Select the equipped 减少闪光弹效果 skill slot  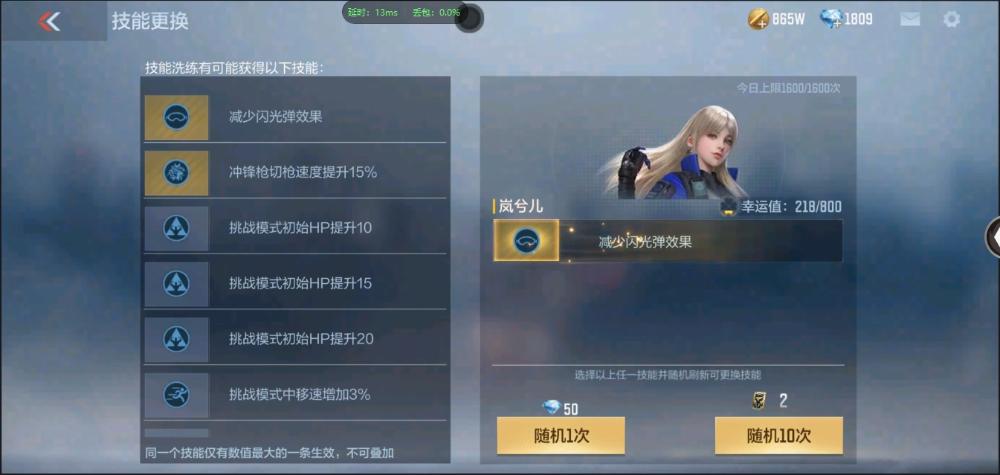tap(668, 241)
